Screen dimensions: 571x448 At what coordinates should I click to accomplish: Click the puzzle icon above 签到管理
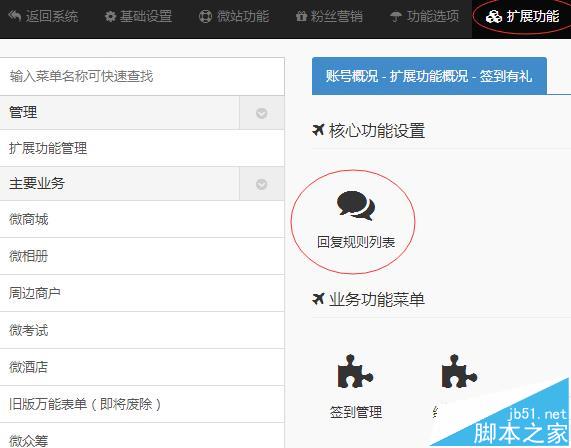(x=355, y=371)
